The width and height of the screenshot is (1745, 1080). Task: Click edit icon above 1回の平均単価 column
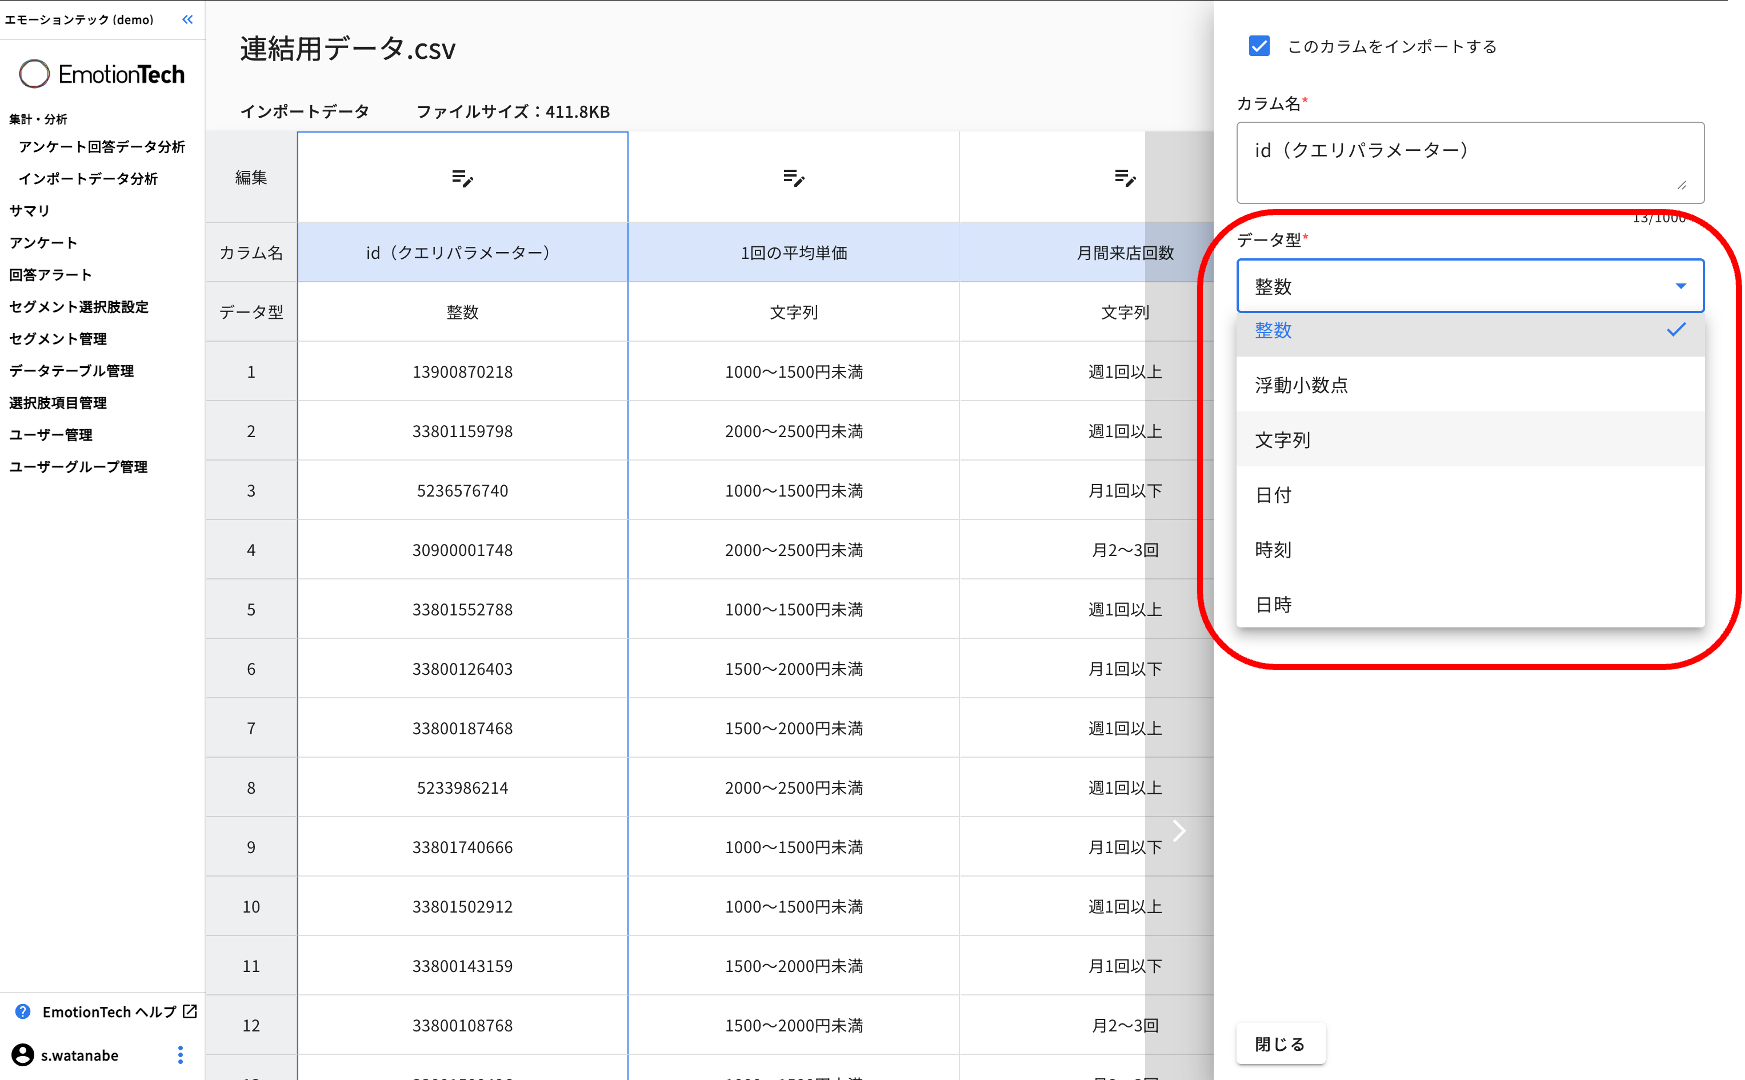point(793,178)
